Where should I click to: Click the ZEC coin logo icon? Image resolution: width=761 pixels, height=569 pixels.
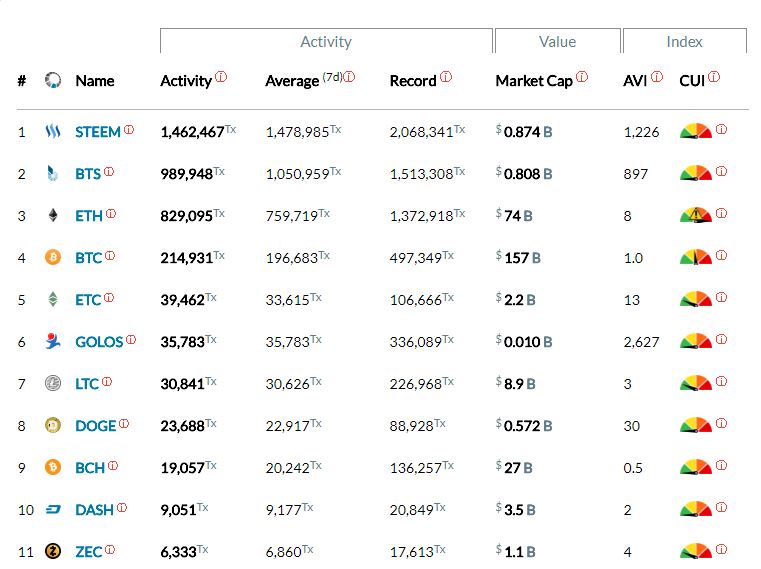[x=53, y=551]
